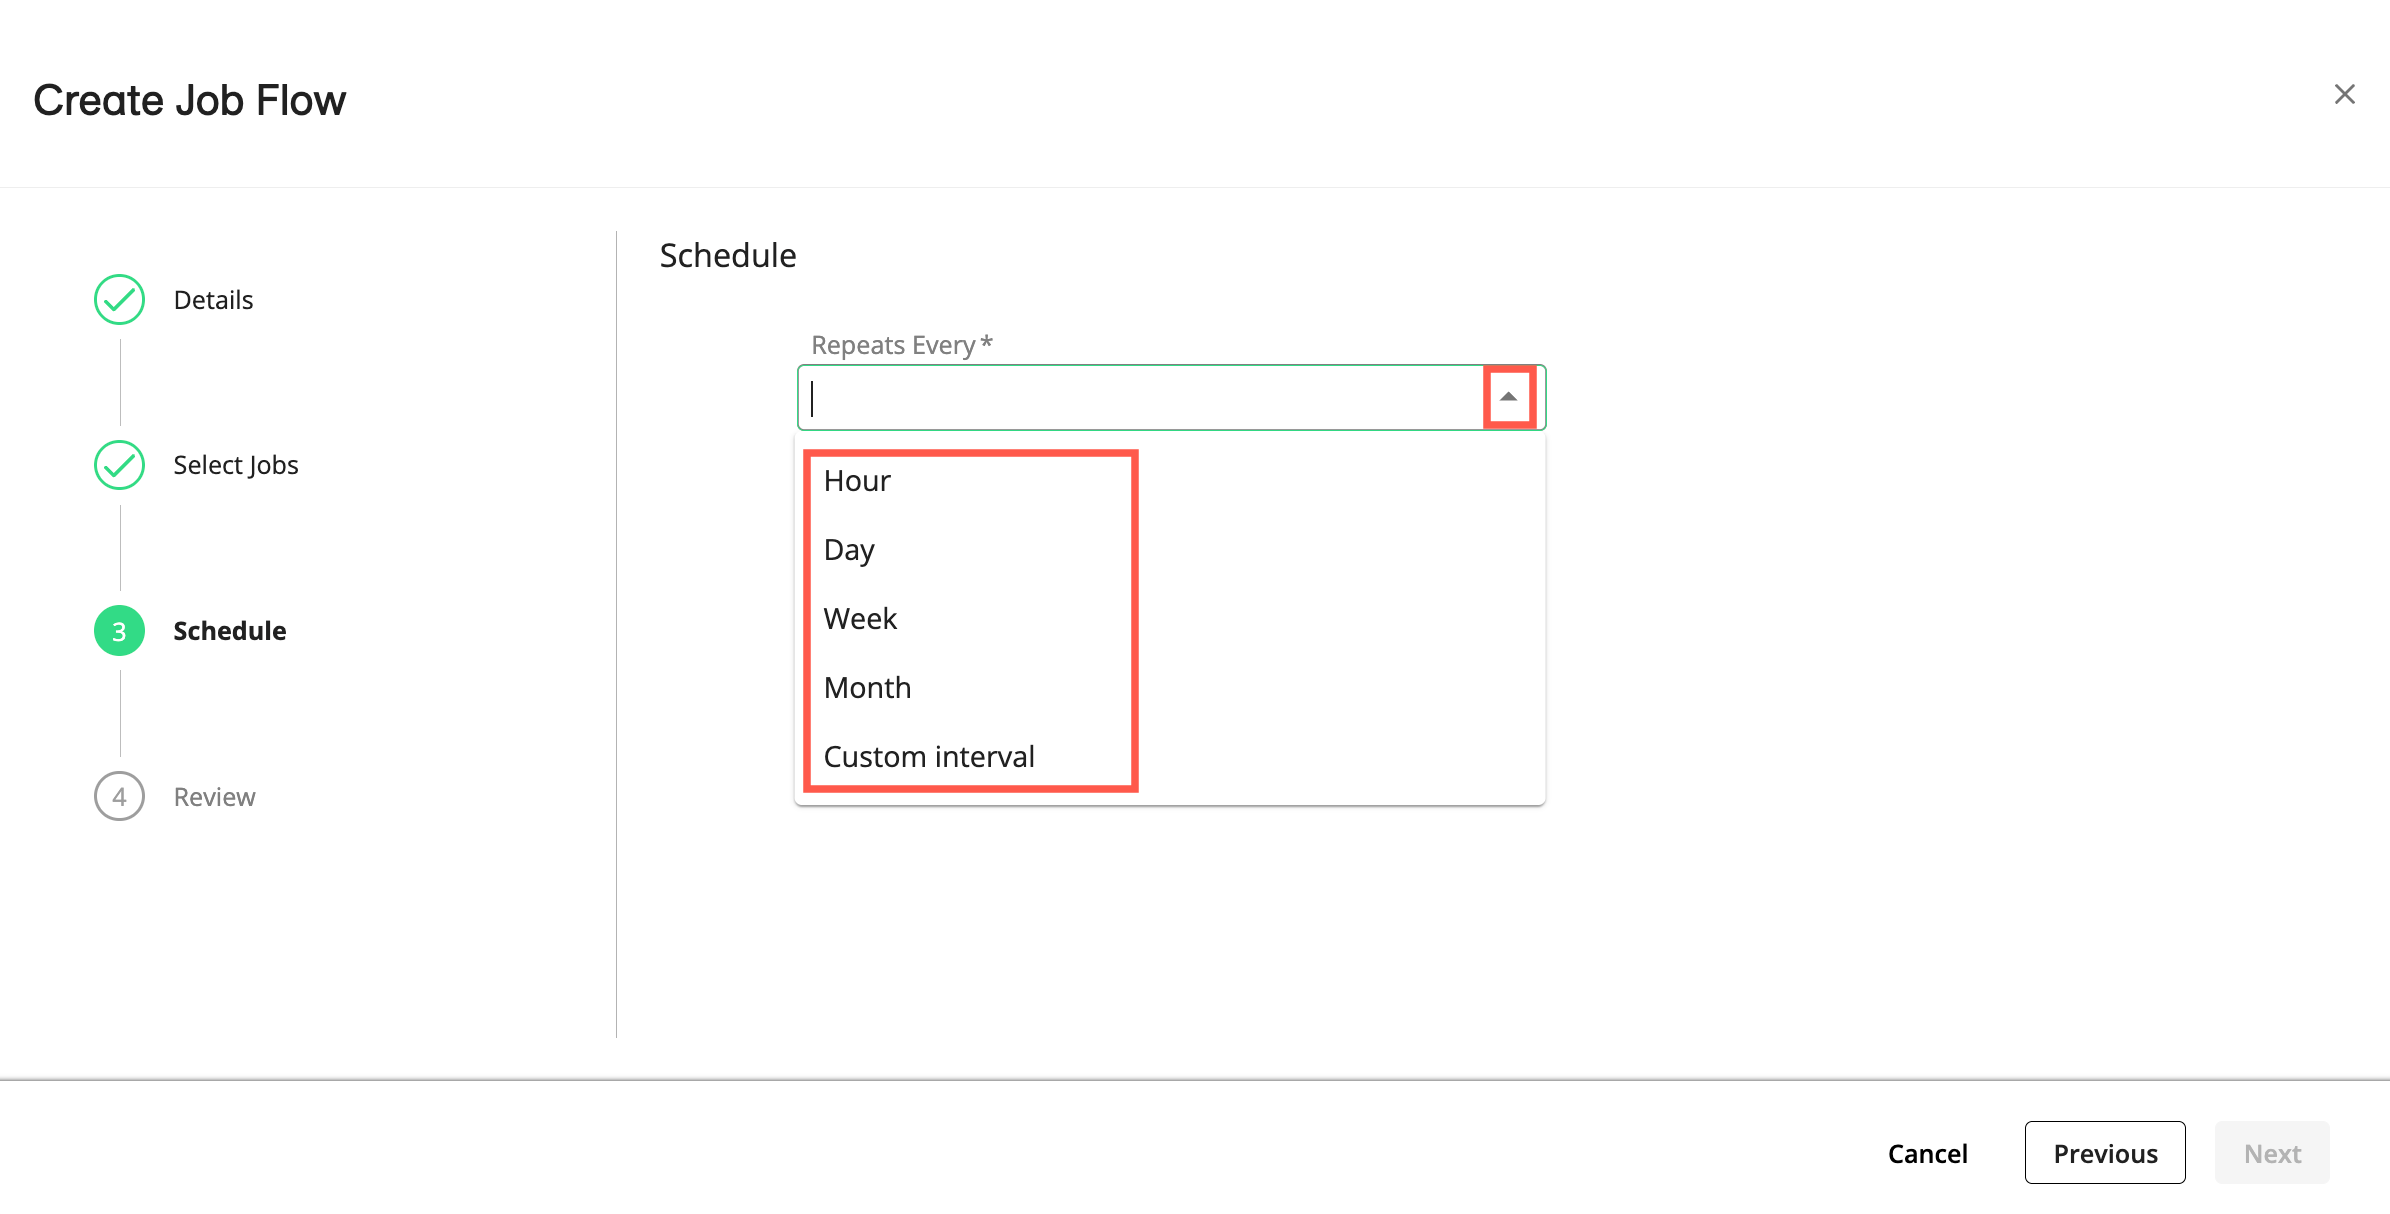Click the collapse arrow on Repeats Every field
2390x1214 pixels.
point(1508,396)
